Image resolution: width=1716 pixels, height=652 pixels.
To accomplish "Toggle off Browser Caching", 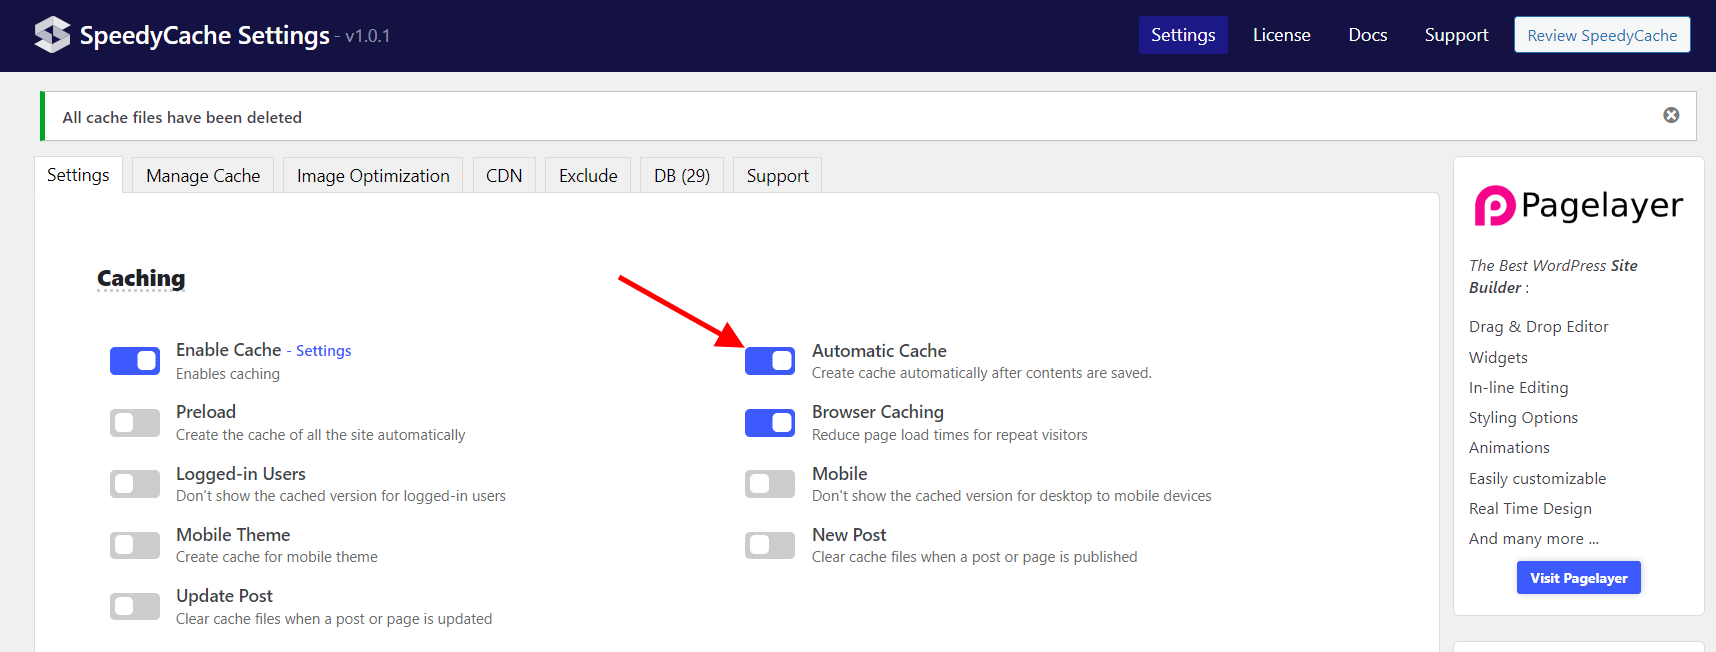I will (770, 423).
